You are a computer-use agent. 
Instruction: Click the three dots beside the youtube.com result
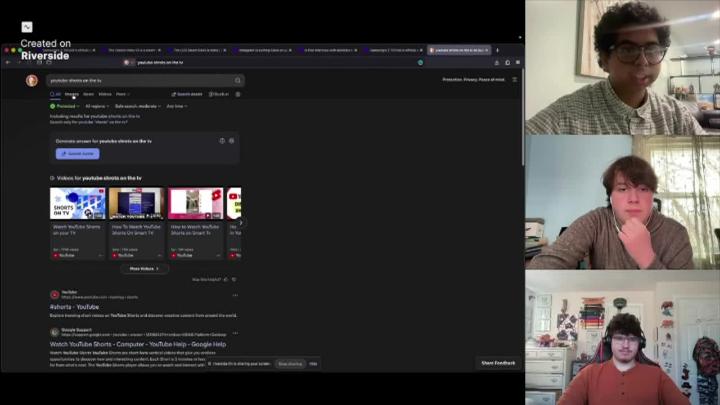235,295
